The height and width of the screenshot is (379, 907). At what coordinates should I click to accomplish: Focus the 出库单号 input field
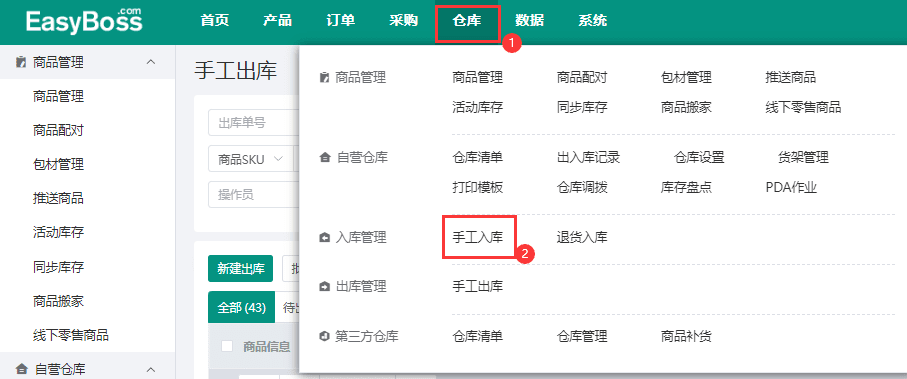click(x=253, y=123)
